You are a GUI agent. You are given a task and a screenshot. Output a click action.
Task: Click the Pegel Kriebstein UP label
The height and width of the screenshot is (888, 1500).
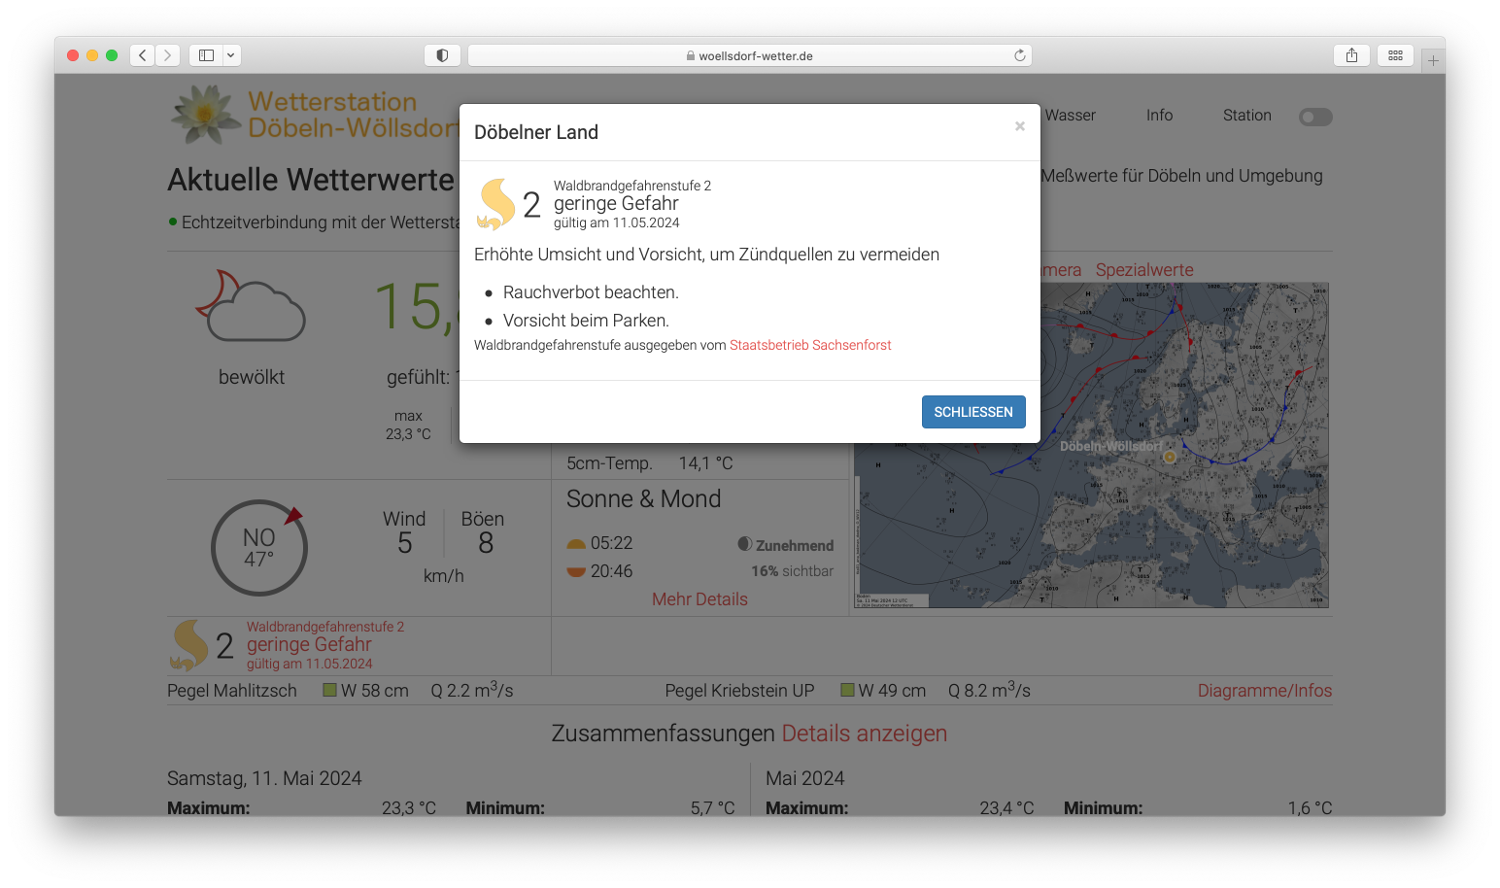coord(740,691)
